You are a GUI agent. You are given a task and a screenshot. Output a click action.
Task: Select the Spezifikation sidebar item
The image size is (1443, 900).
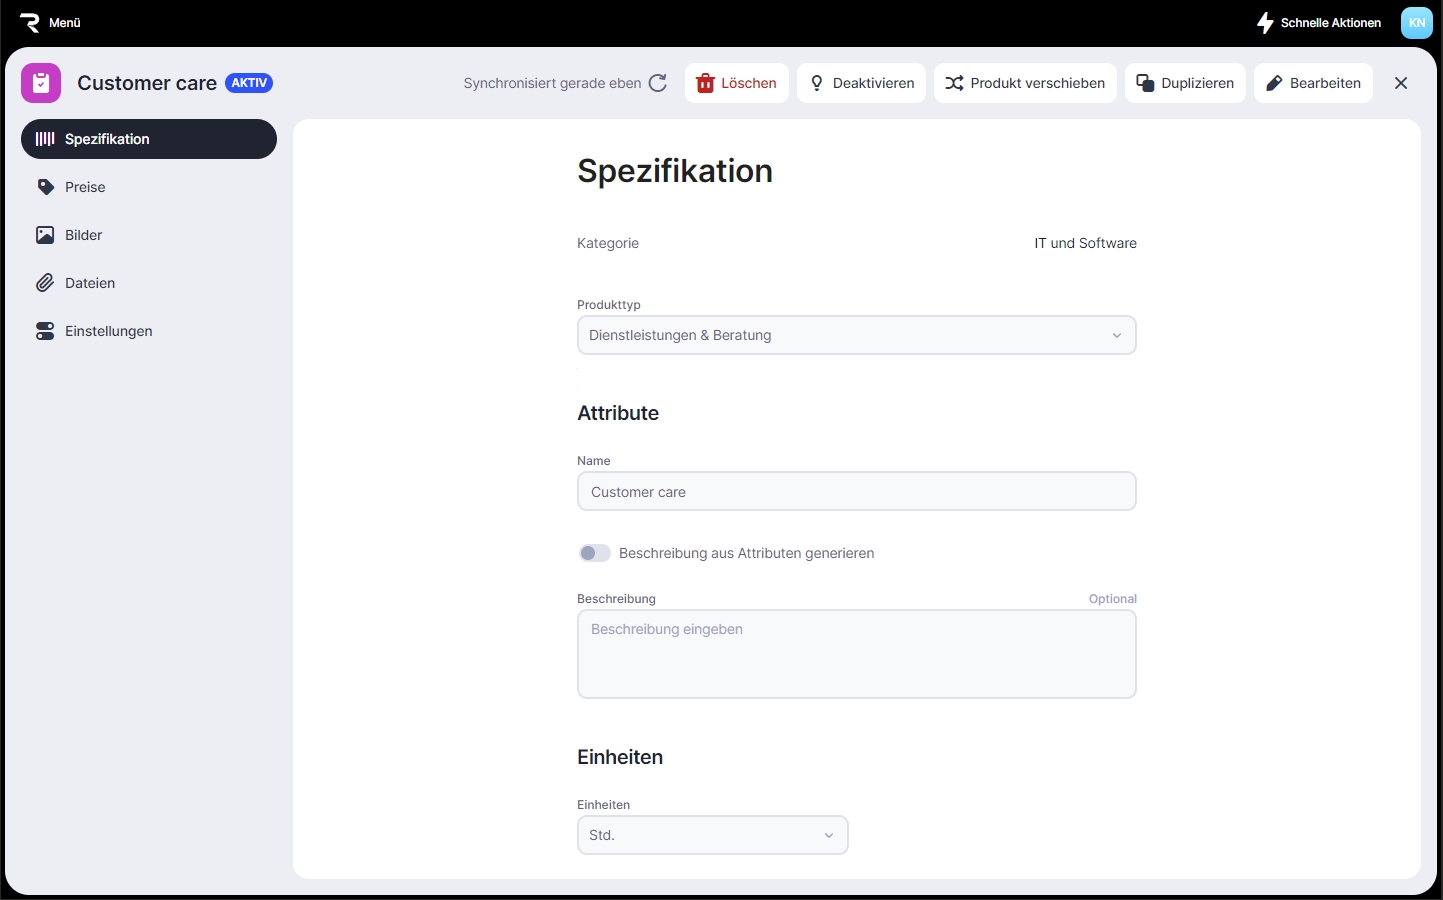point(148,139)
